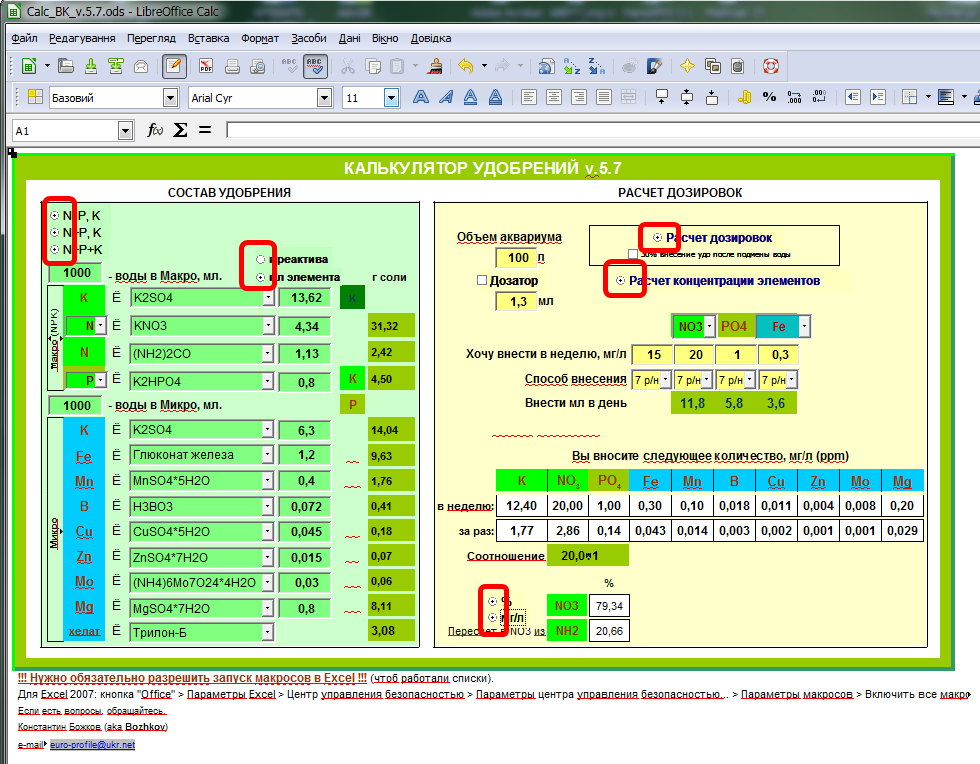The height and width of the screenshot is (764, 980).
Task: Select the Расчет дозировок radio button
Action: (657, 238)
